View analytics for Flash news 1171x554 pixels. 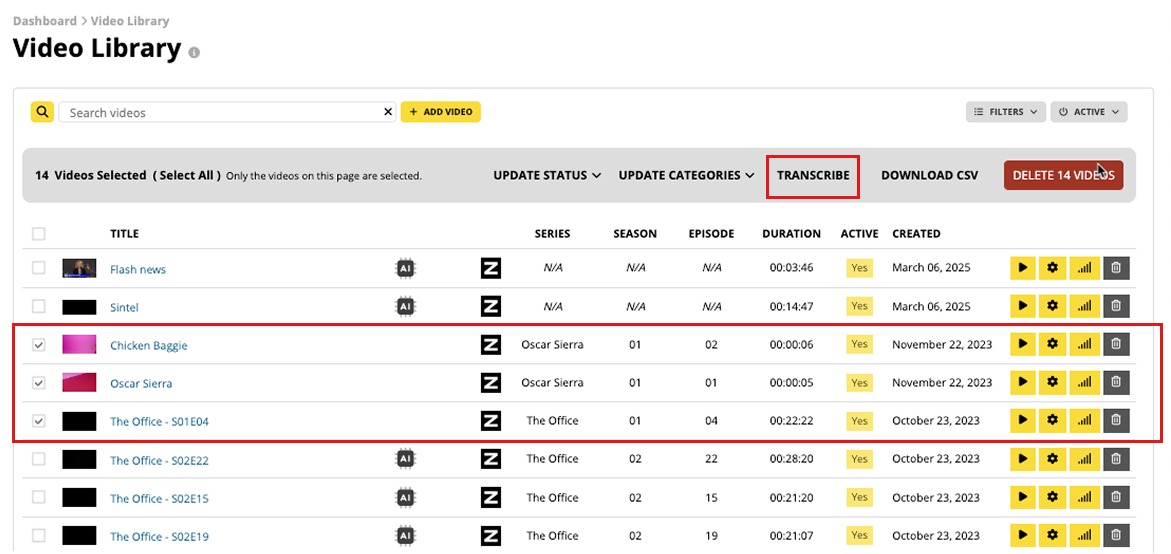pyautogui.click(x=1084, y=267)
